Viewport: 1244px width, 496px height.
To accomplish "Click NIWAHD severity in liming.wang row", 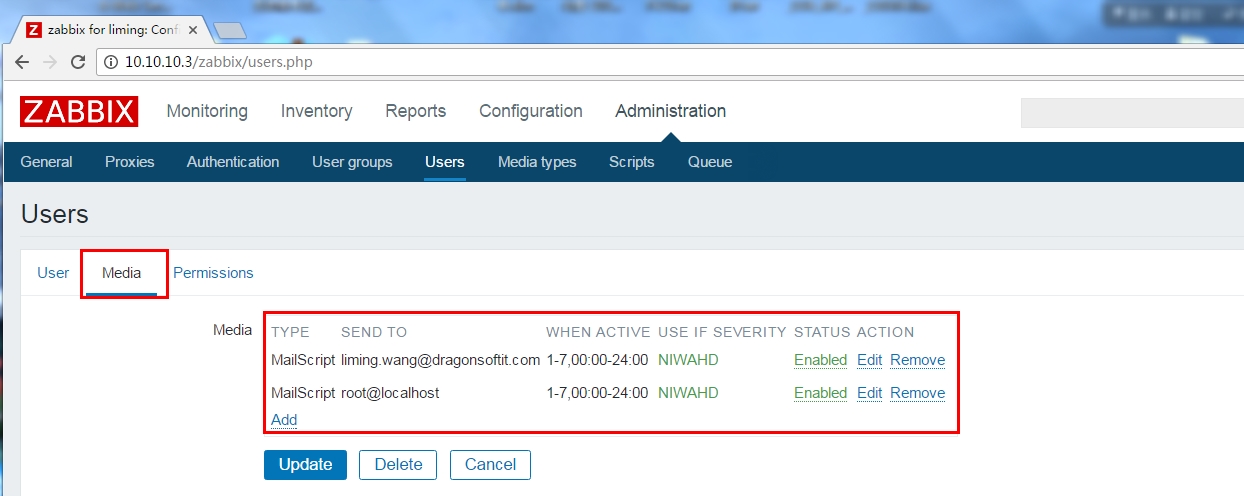I will coord(688,360).
